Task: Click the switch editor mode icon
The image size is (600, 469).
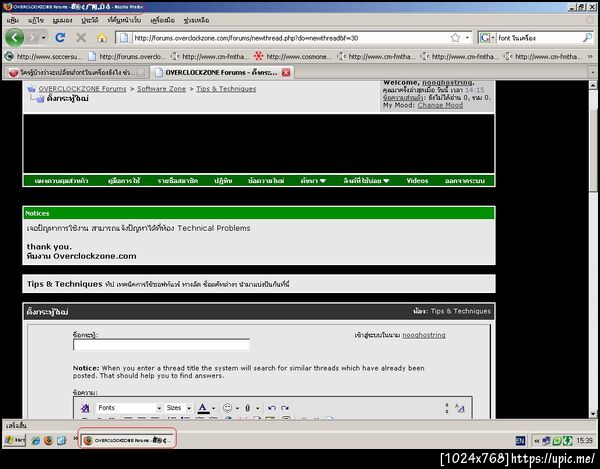Action: pyautogui.click(x=460, y=408)
